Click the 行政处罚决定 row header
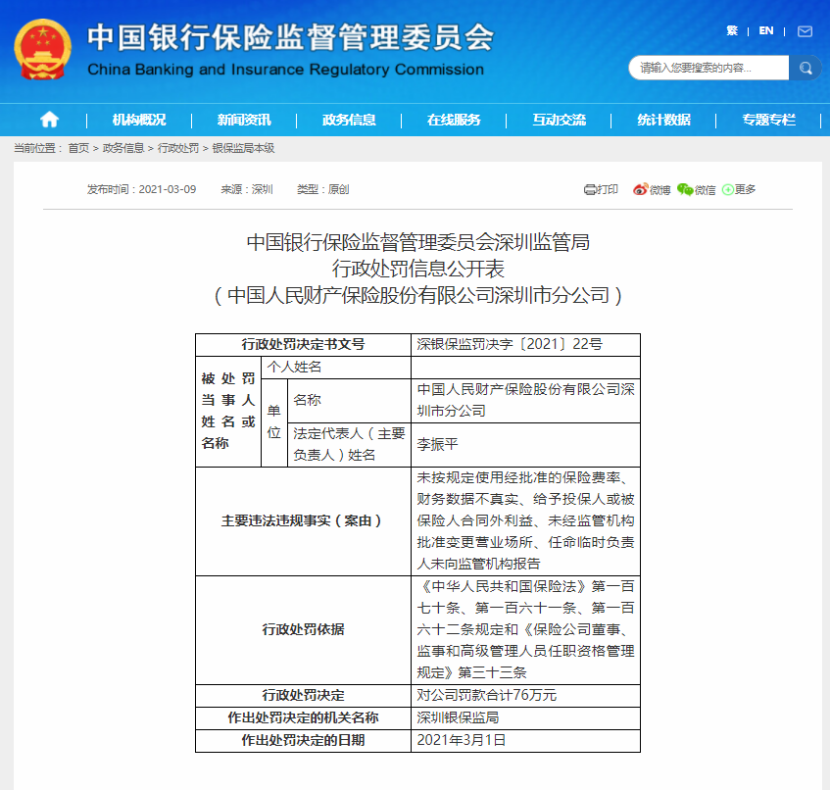831x790 pixels. tap(303, 695)
